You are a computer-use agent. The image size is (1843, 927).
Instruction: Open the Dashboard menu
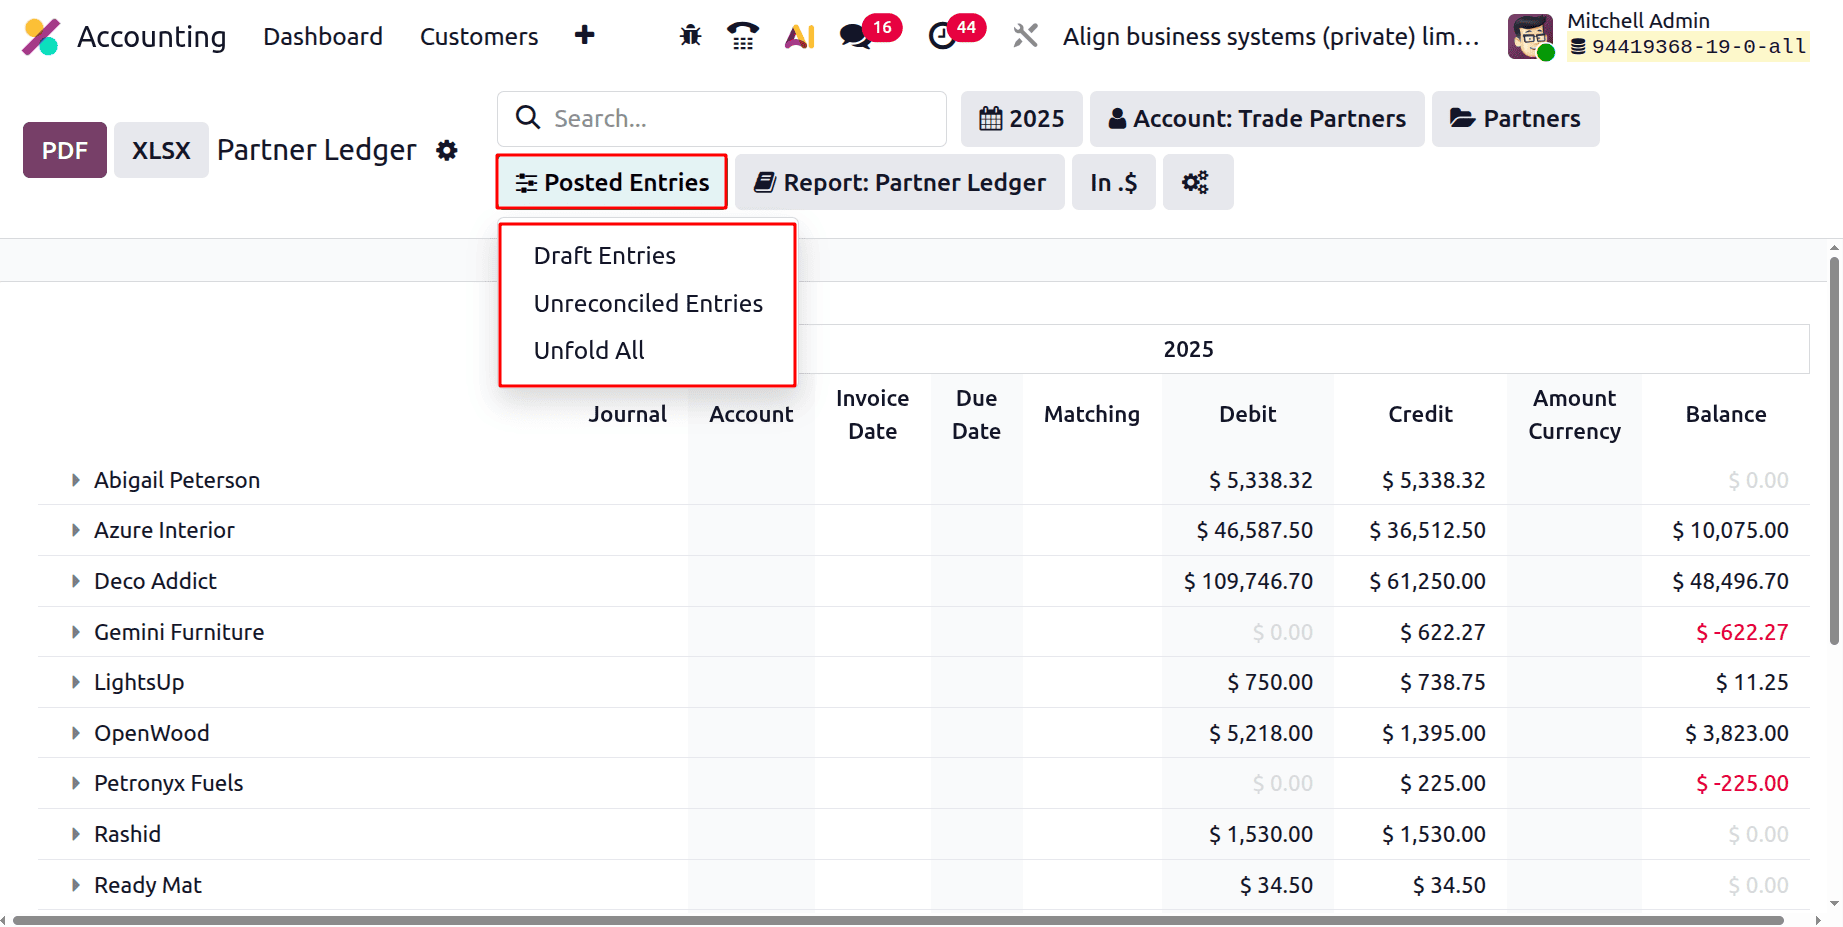(x=323, y=37)
